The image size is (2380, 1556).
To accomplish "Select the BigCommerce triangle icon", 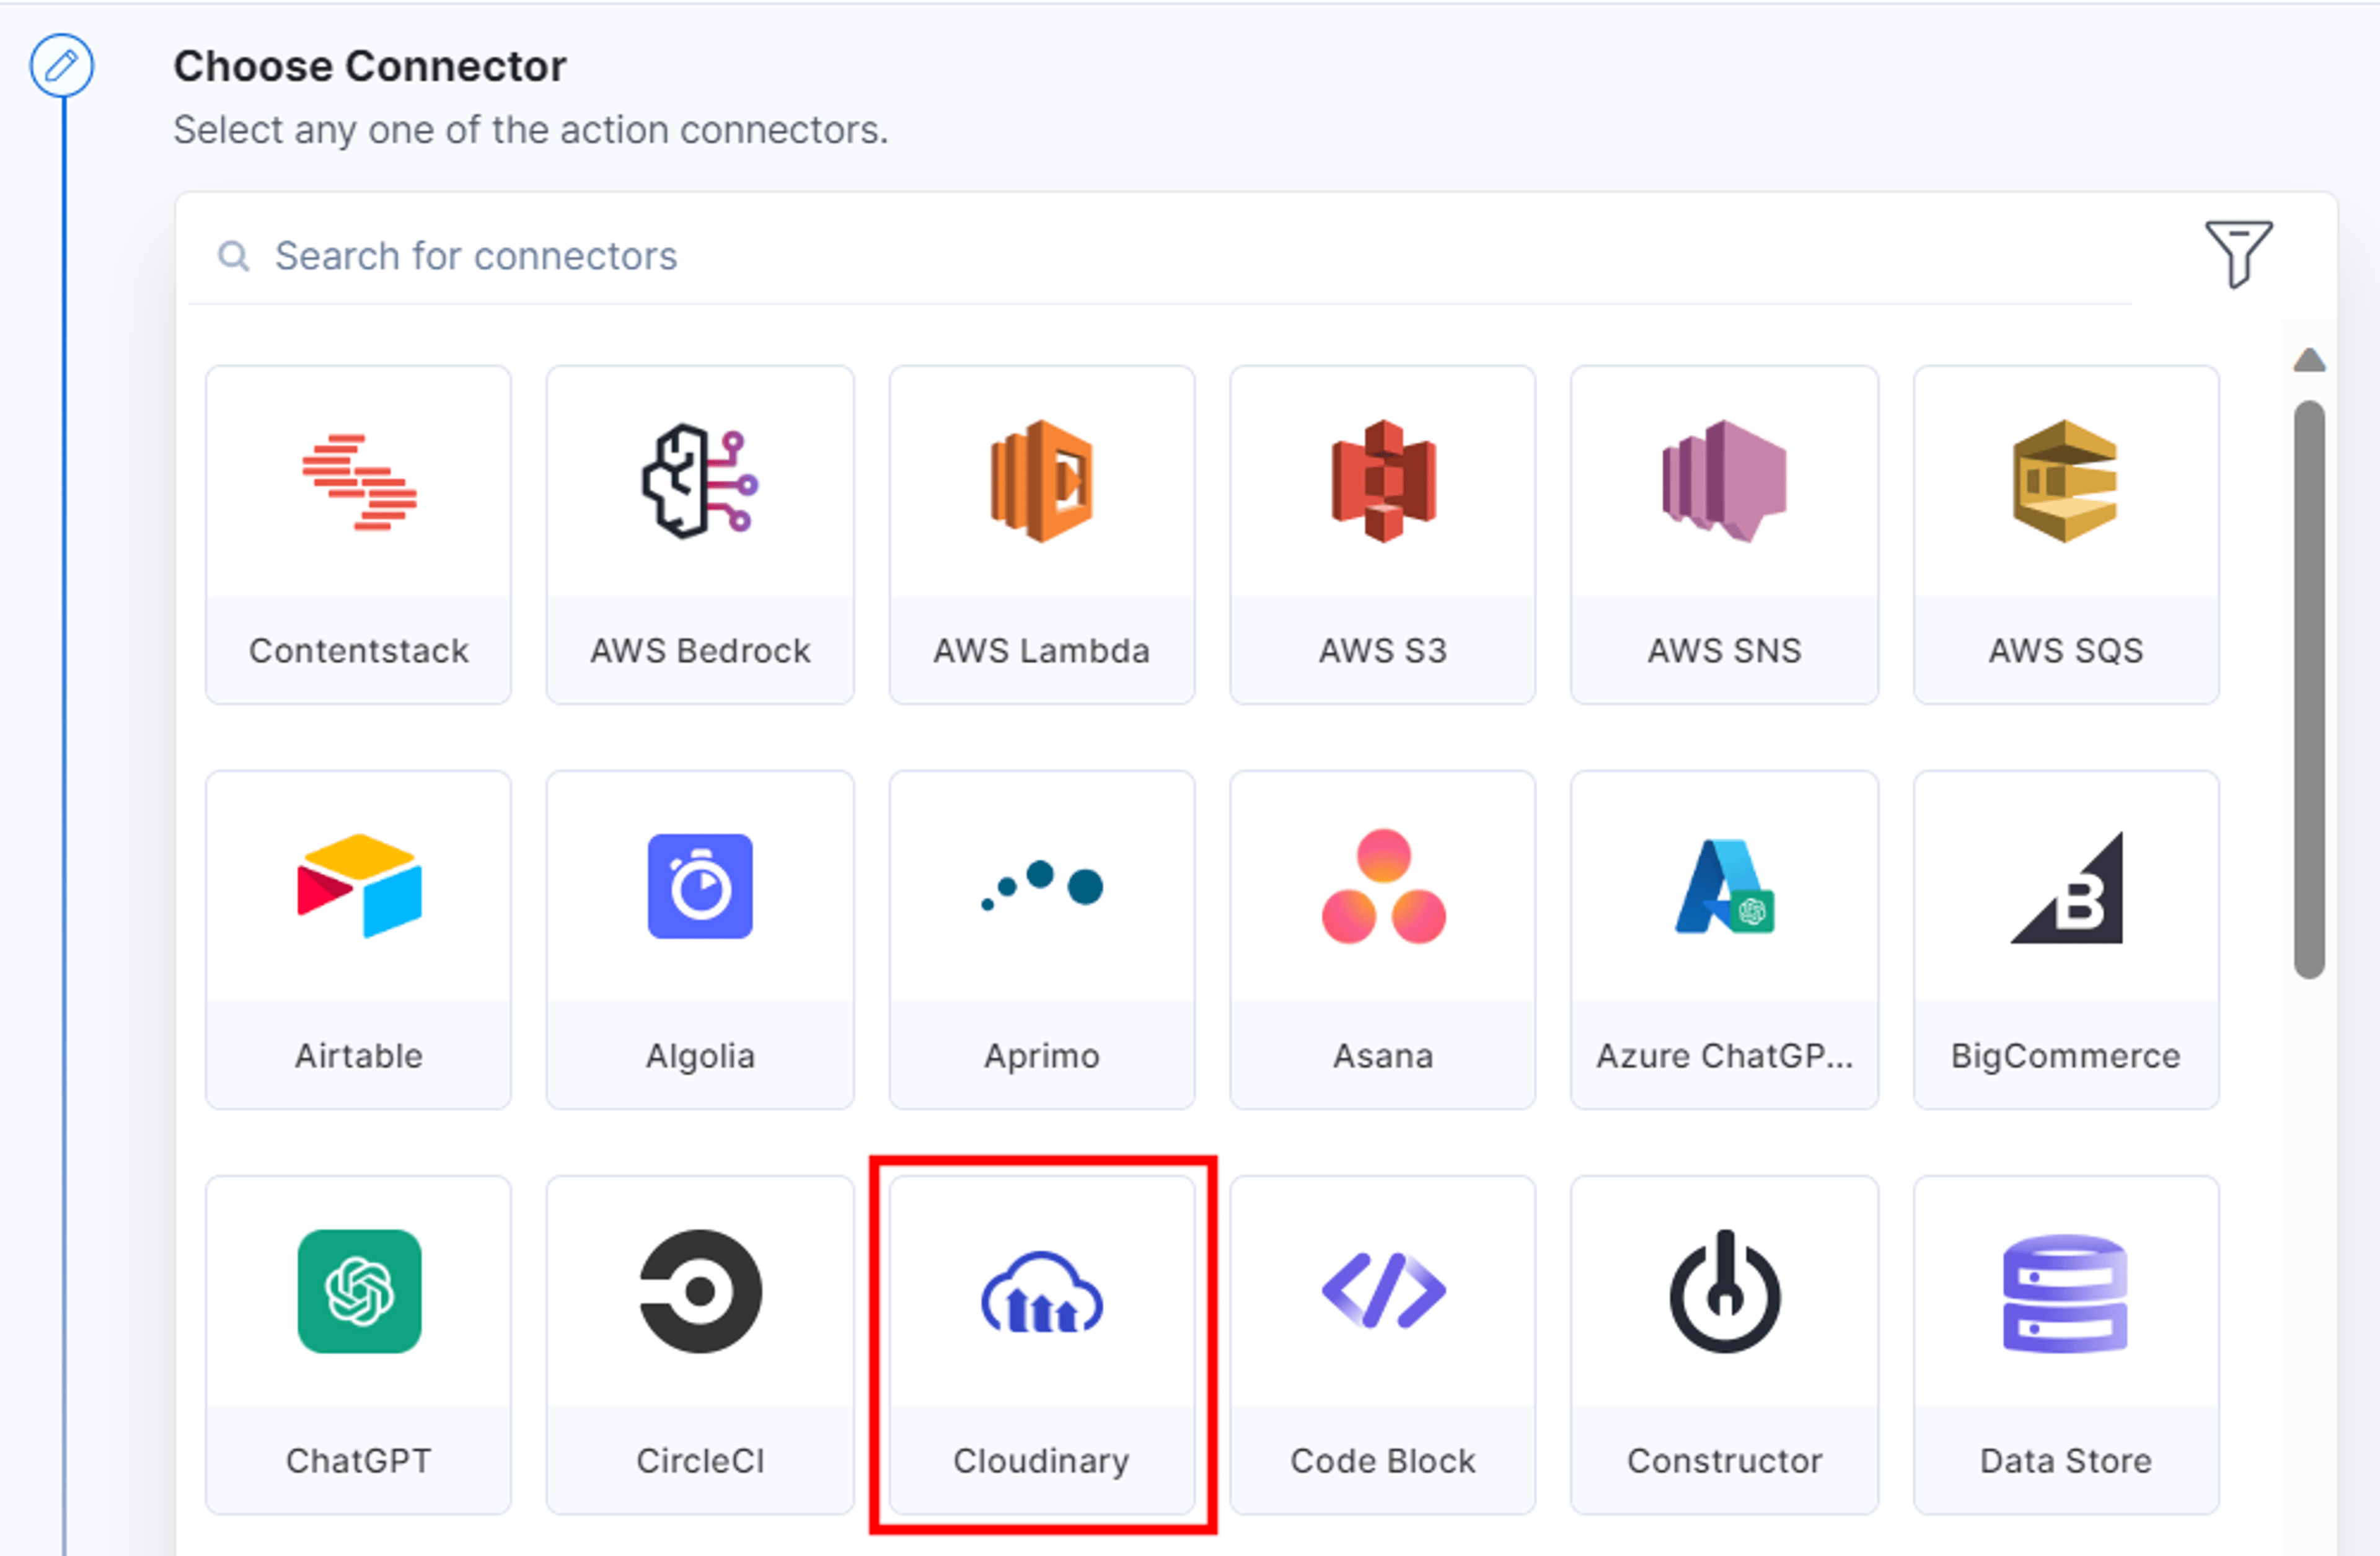I will pyautogui.click(x=2065, y=888).
